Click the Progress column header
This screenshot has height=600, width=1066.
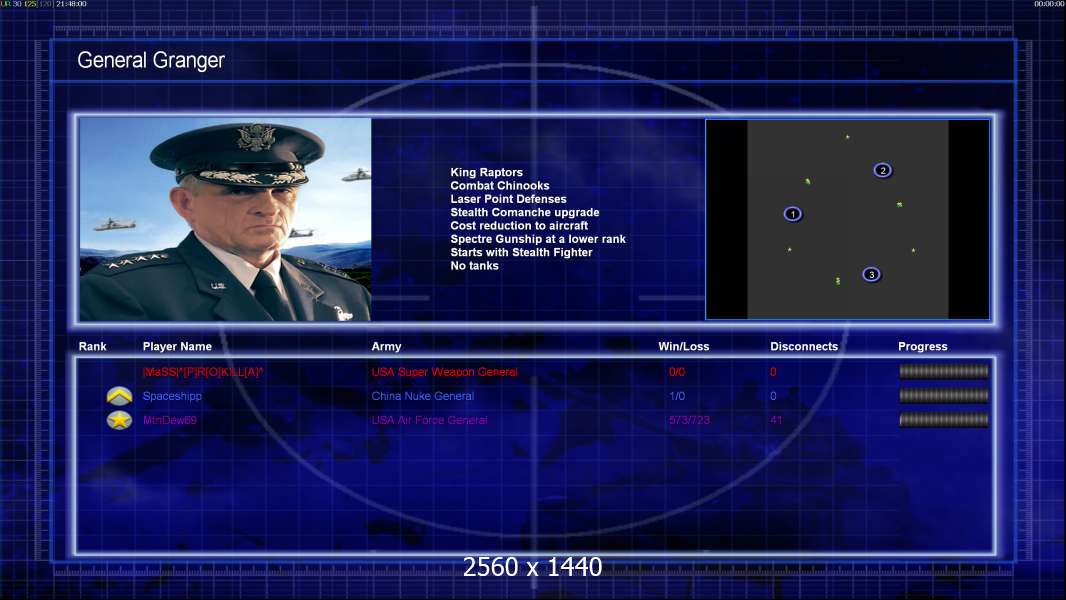(x=923, y=347)
